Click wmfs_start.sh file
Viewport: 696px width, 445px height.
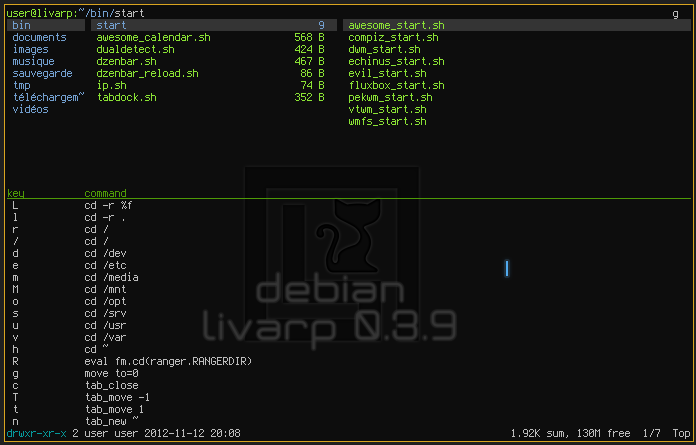pyautogui.click(x=387, y=121)
